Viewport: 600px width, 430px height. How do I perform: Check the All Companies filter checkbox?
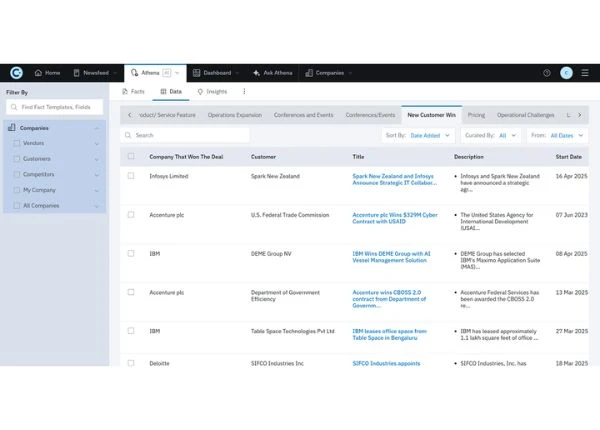point(17,206)
